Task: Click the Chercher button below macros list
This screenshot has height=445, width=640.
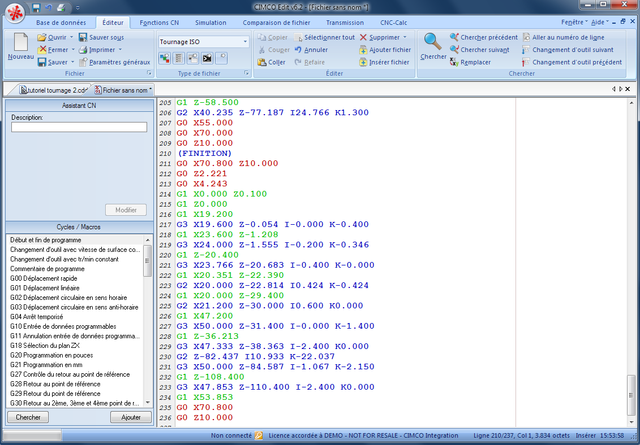Action: tap(28, 417)
